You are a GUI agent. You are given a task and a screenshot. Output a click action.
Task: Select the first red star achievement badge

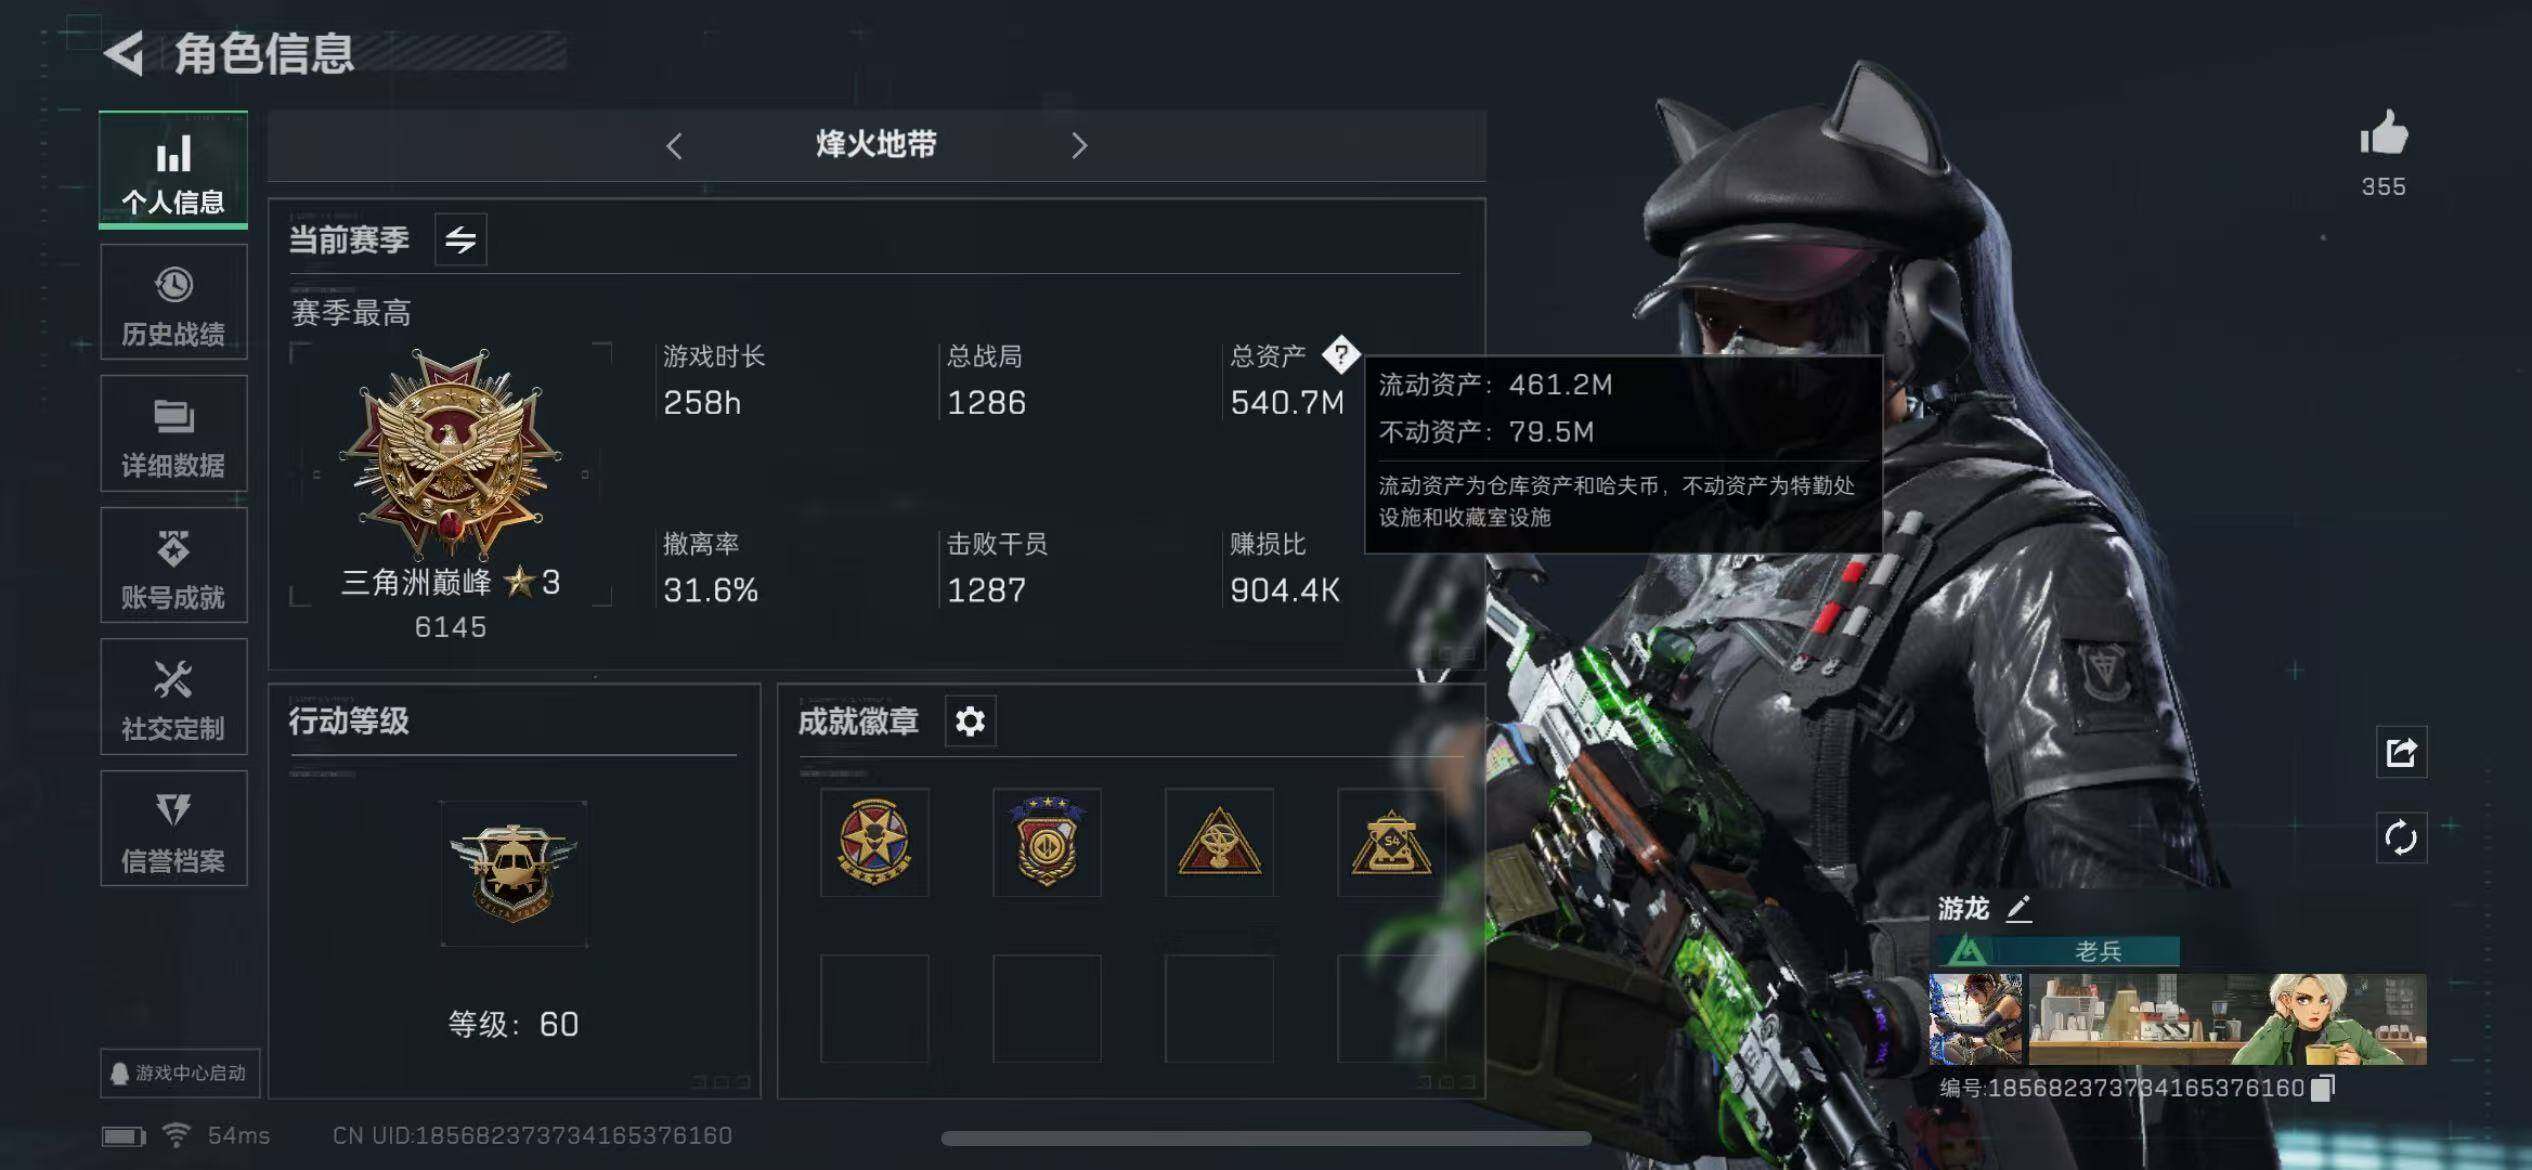click(874, 842)
